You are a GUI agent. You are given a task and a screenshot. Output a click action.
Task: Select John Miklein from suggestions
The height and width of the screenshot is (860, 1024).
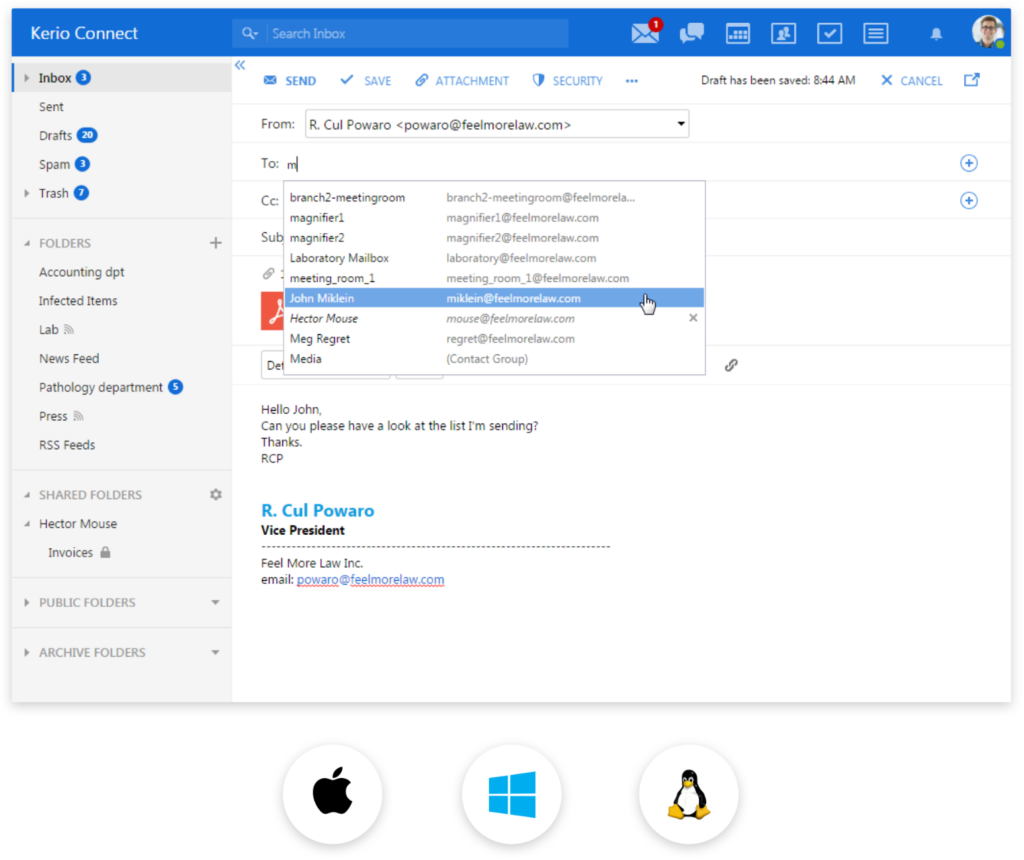point(494,298)
